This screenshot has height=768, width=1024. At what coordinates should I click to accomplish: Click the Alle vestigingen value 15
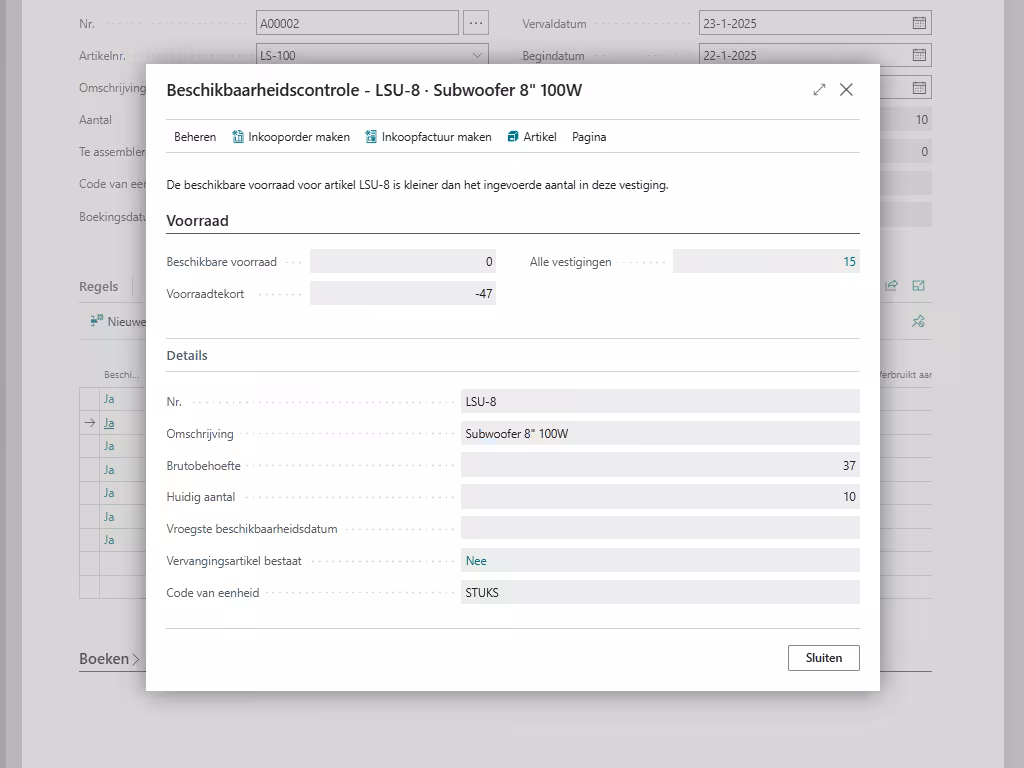849,262
